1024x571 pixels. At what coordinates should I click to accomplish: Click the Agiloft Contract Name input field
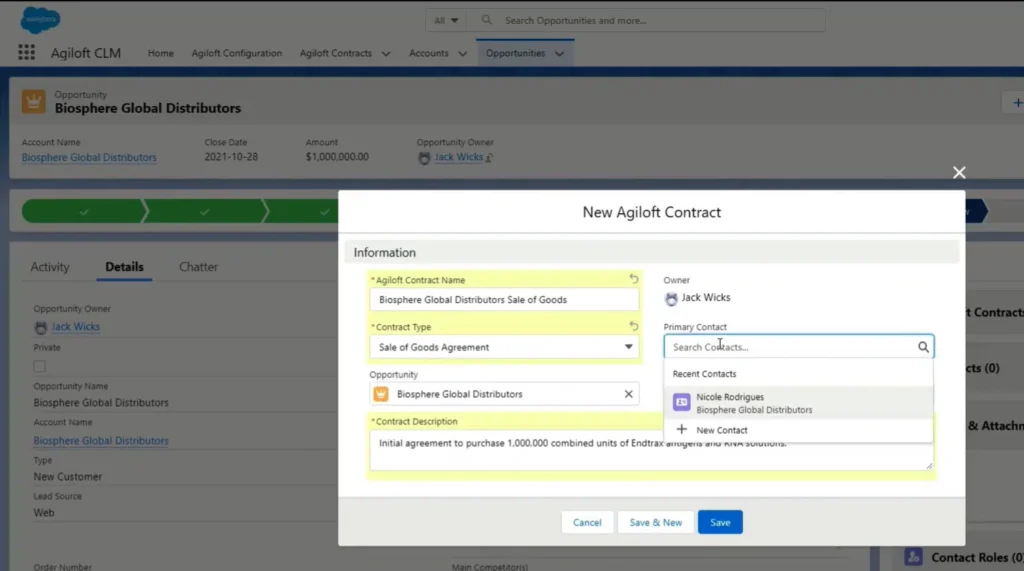(x=504, y=300)
